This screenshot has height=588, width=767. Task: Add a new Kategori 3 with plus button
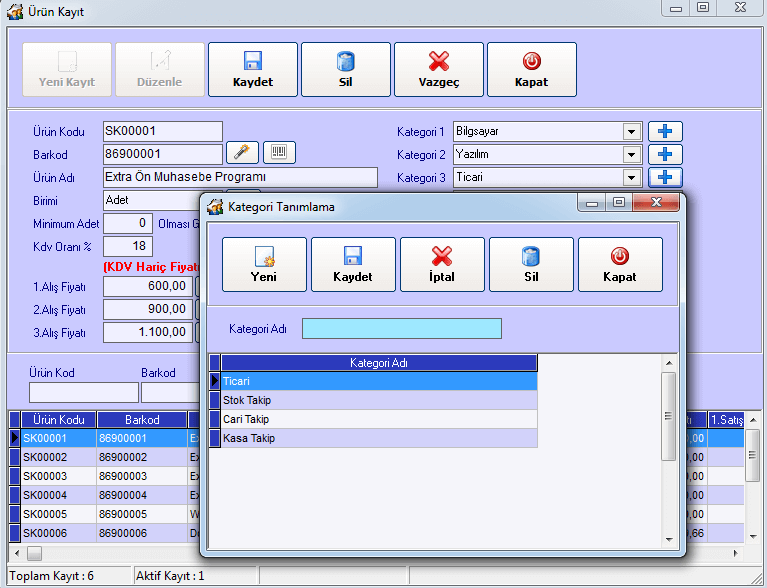coord(665,177)
